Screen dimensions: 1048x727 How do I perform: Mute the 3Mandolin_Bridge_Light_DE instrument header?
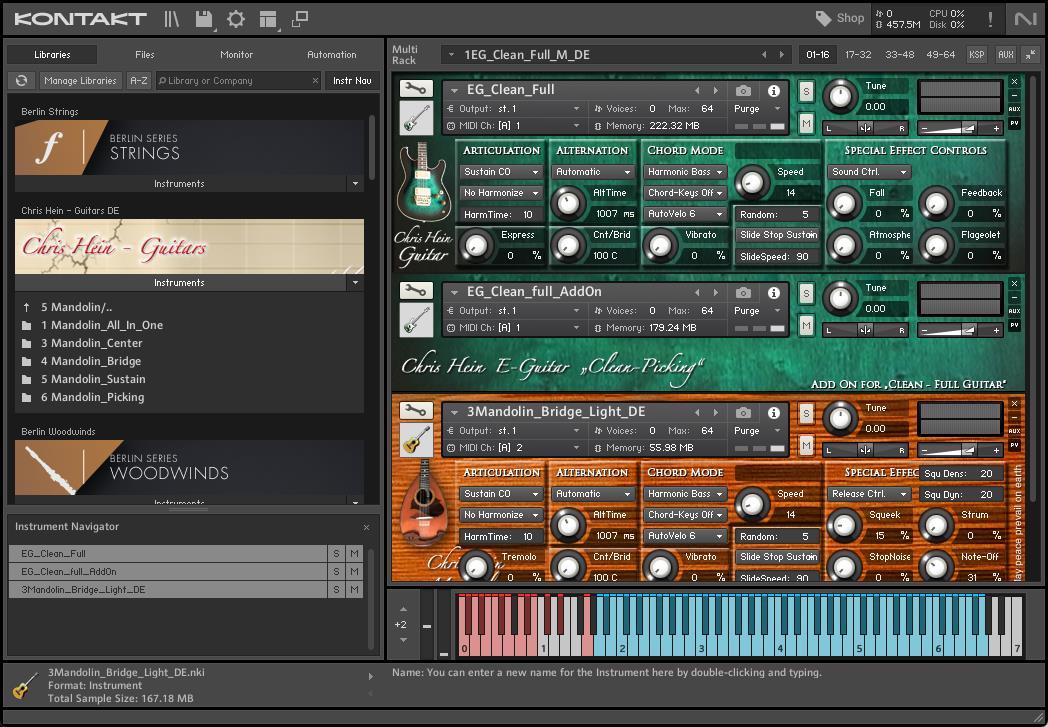806,446
